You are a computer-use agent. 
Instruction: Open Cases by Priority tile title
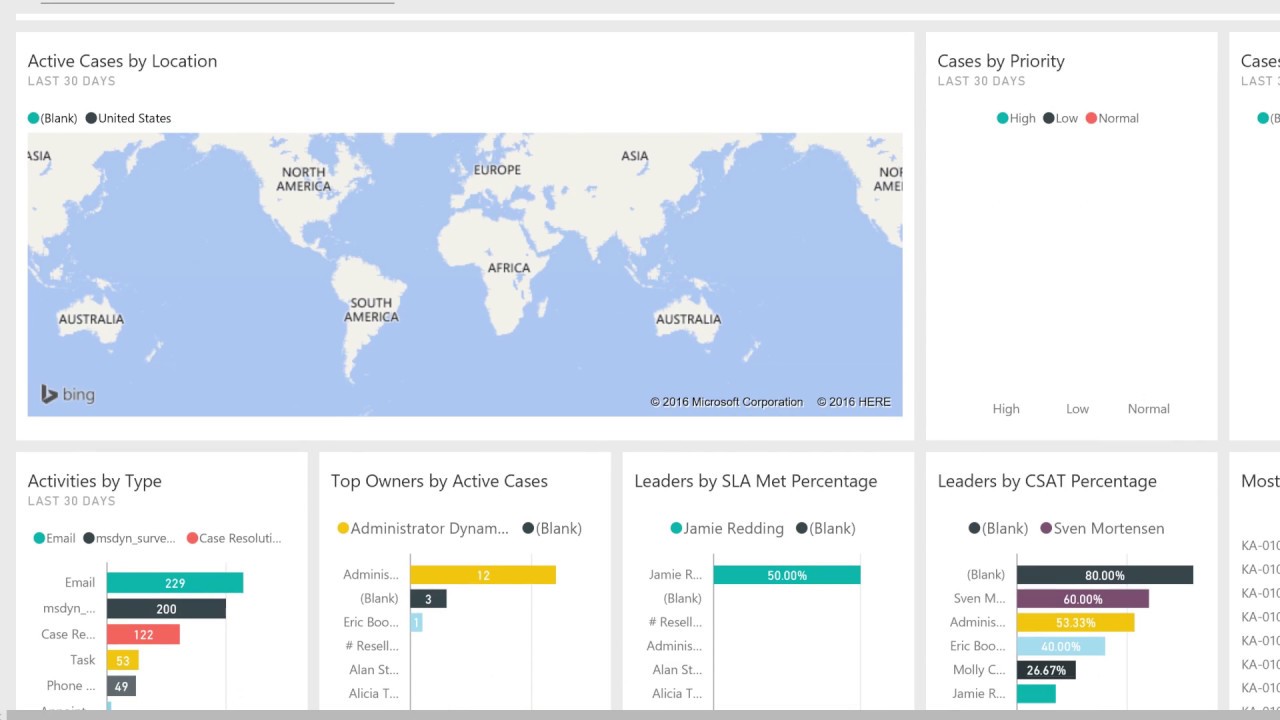(1000, 61)
